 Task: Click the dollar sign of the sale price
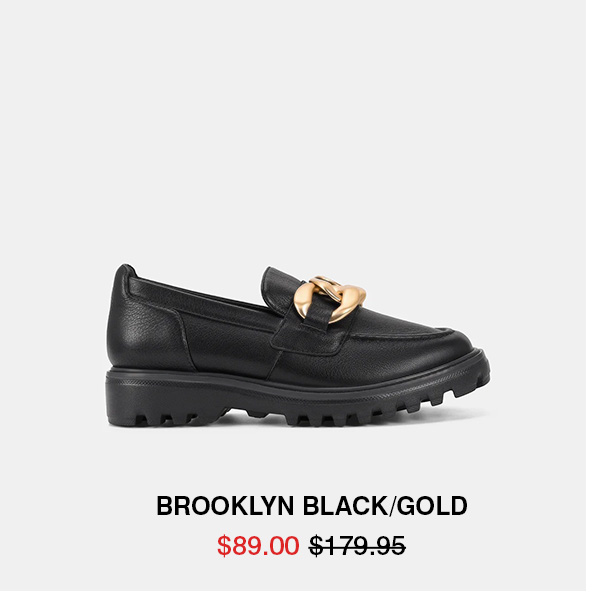pos(224,545)
